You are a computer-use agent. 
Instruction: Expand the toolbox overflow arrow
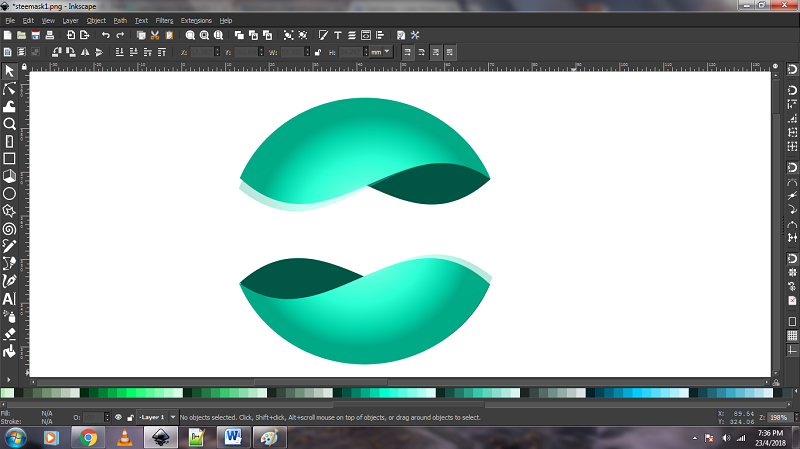(x=9, y=380)
